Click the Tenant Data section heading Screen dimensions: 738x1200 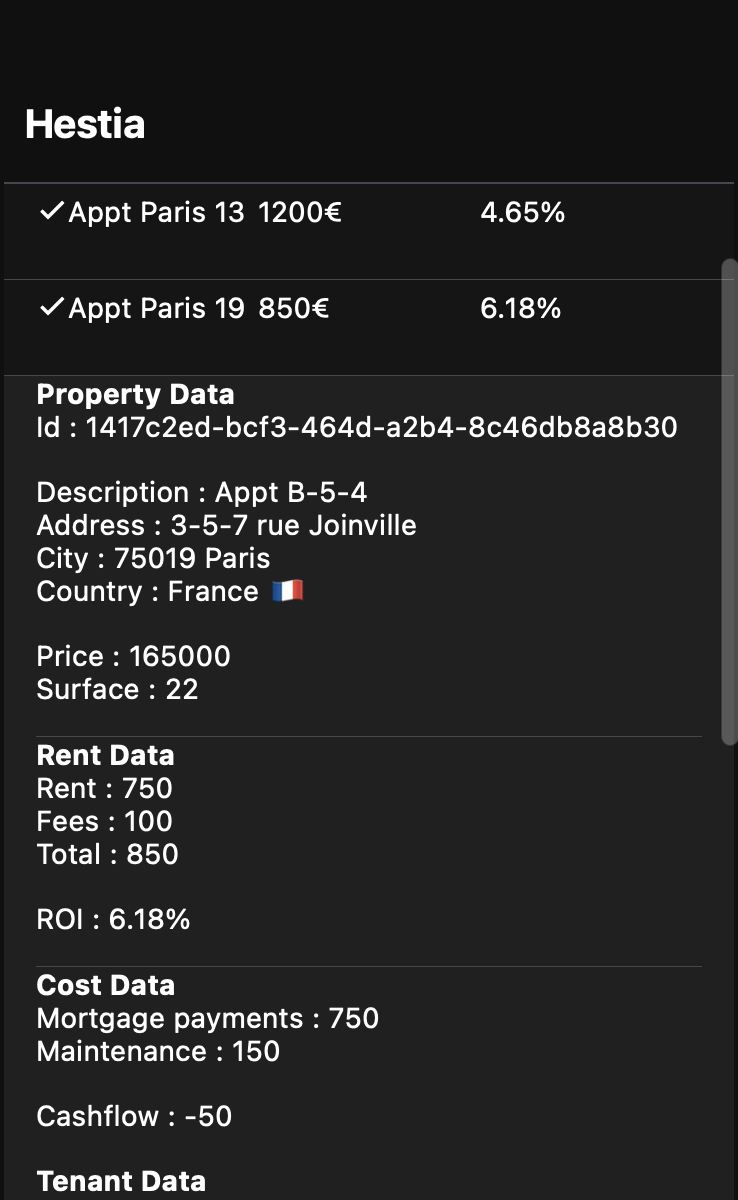121,1181
